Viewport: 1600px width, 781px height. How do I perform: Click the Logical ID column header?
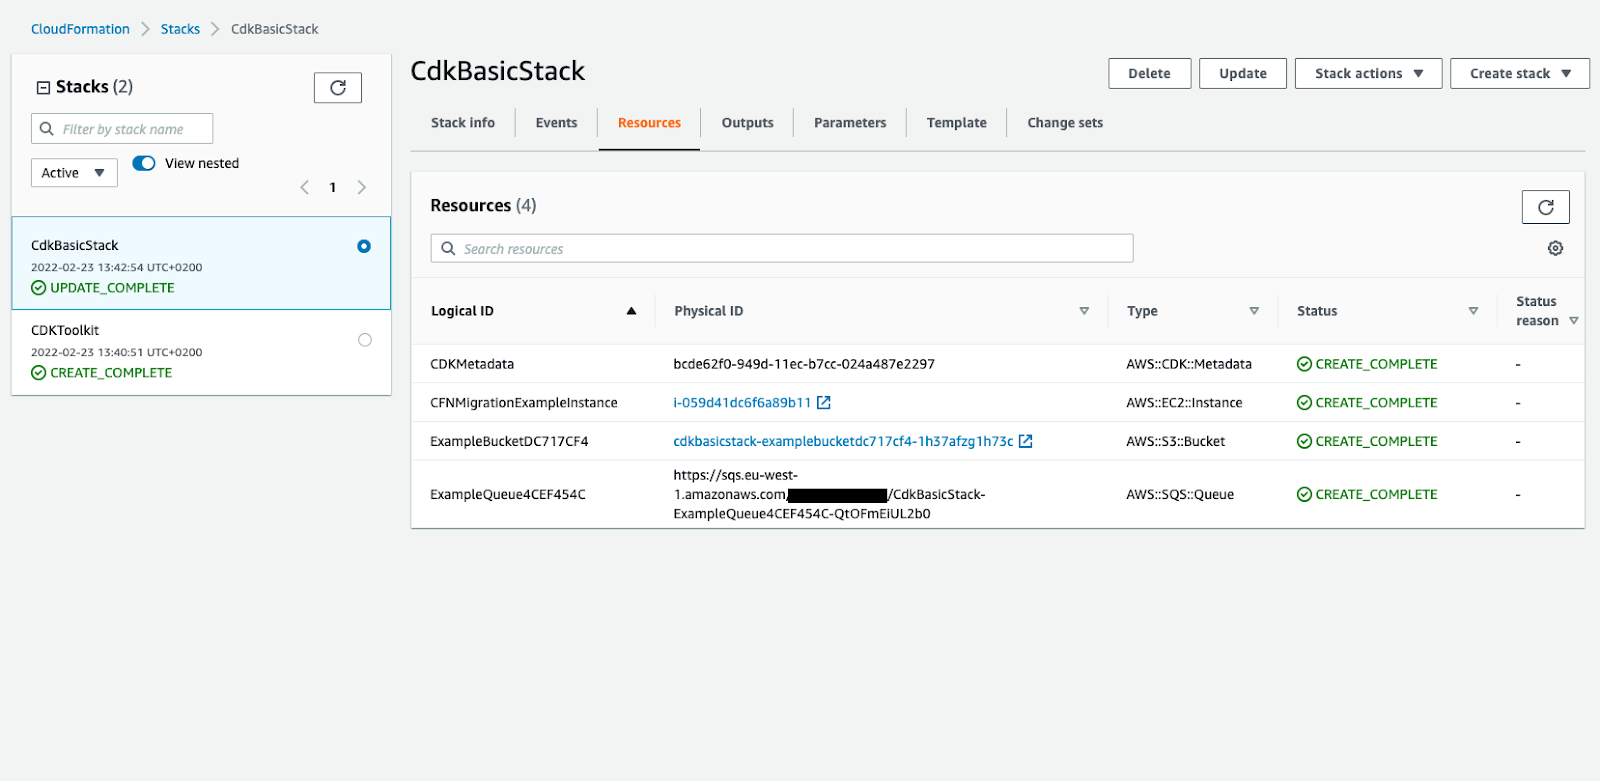[462, 311]
